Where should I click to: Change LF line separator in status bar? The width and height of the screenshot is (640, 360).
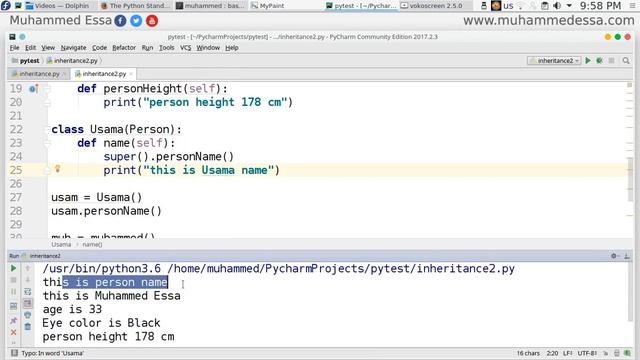pyautogui.click(x=567, y=353)
